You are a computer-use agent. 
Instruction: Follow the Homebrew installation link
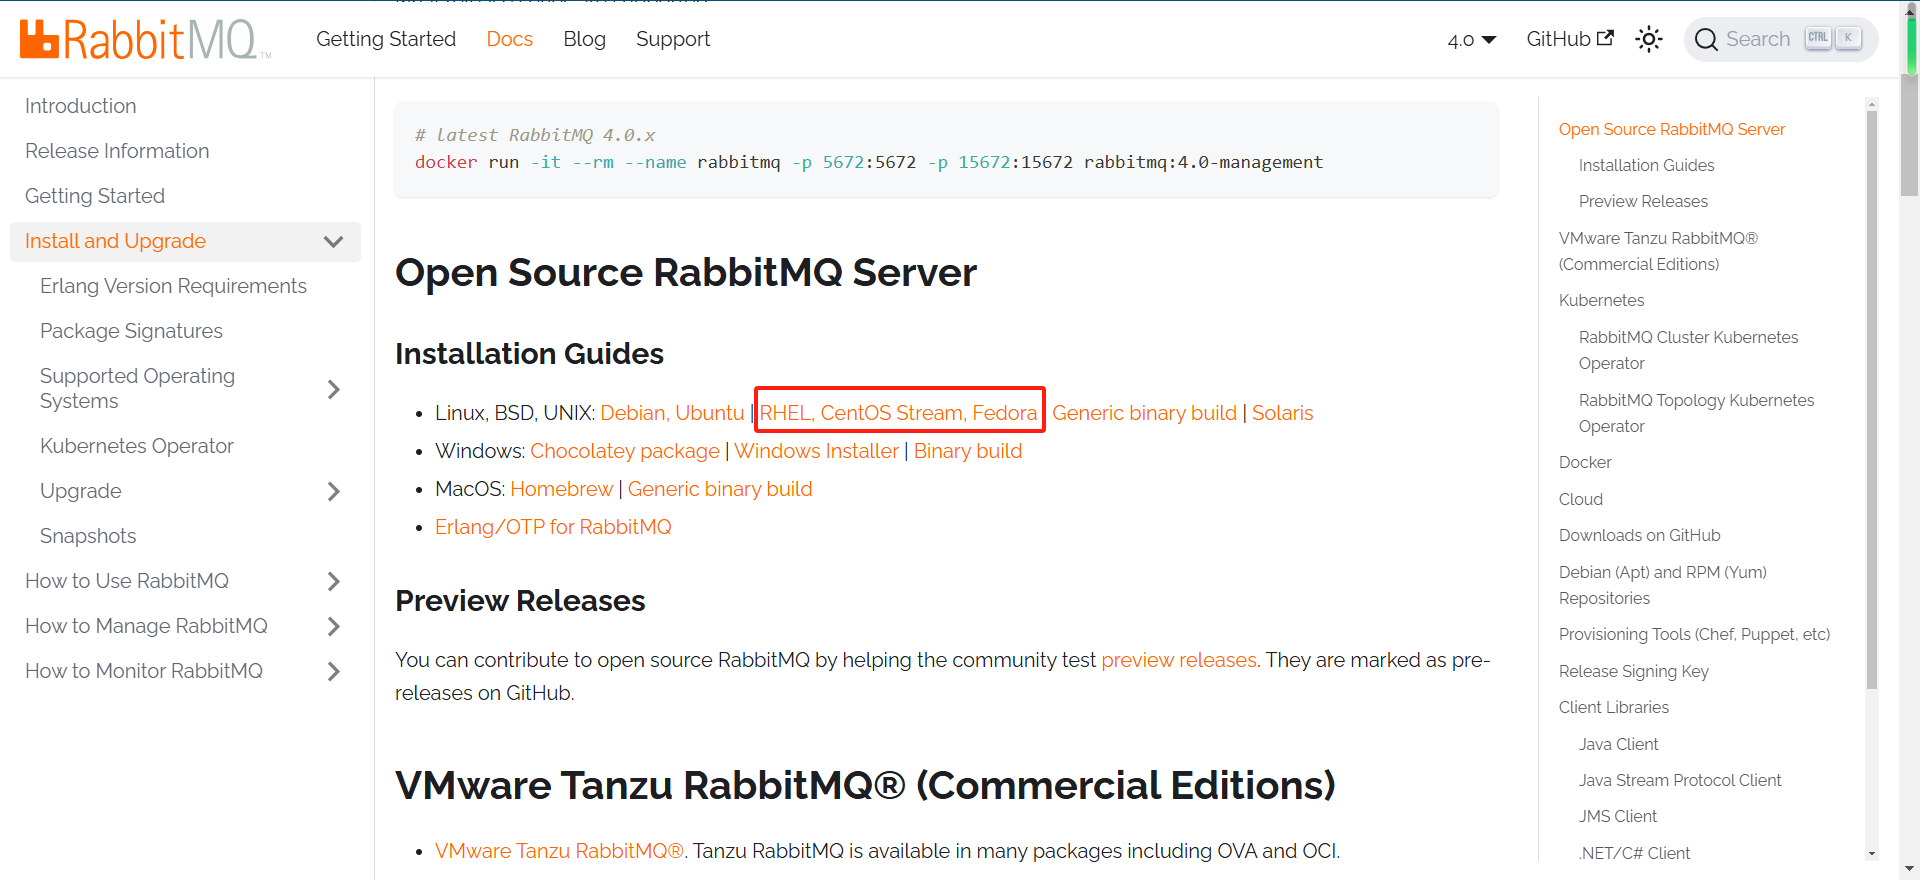pos(561,489)
